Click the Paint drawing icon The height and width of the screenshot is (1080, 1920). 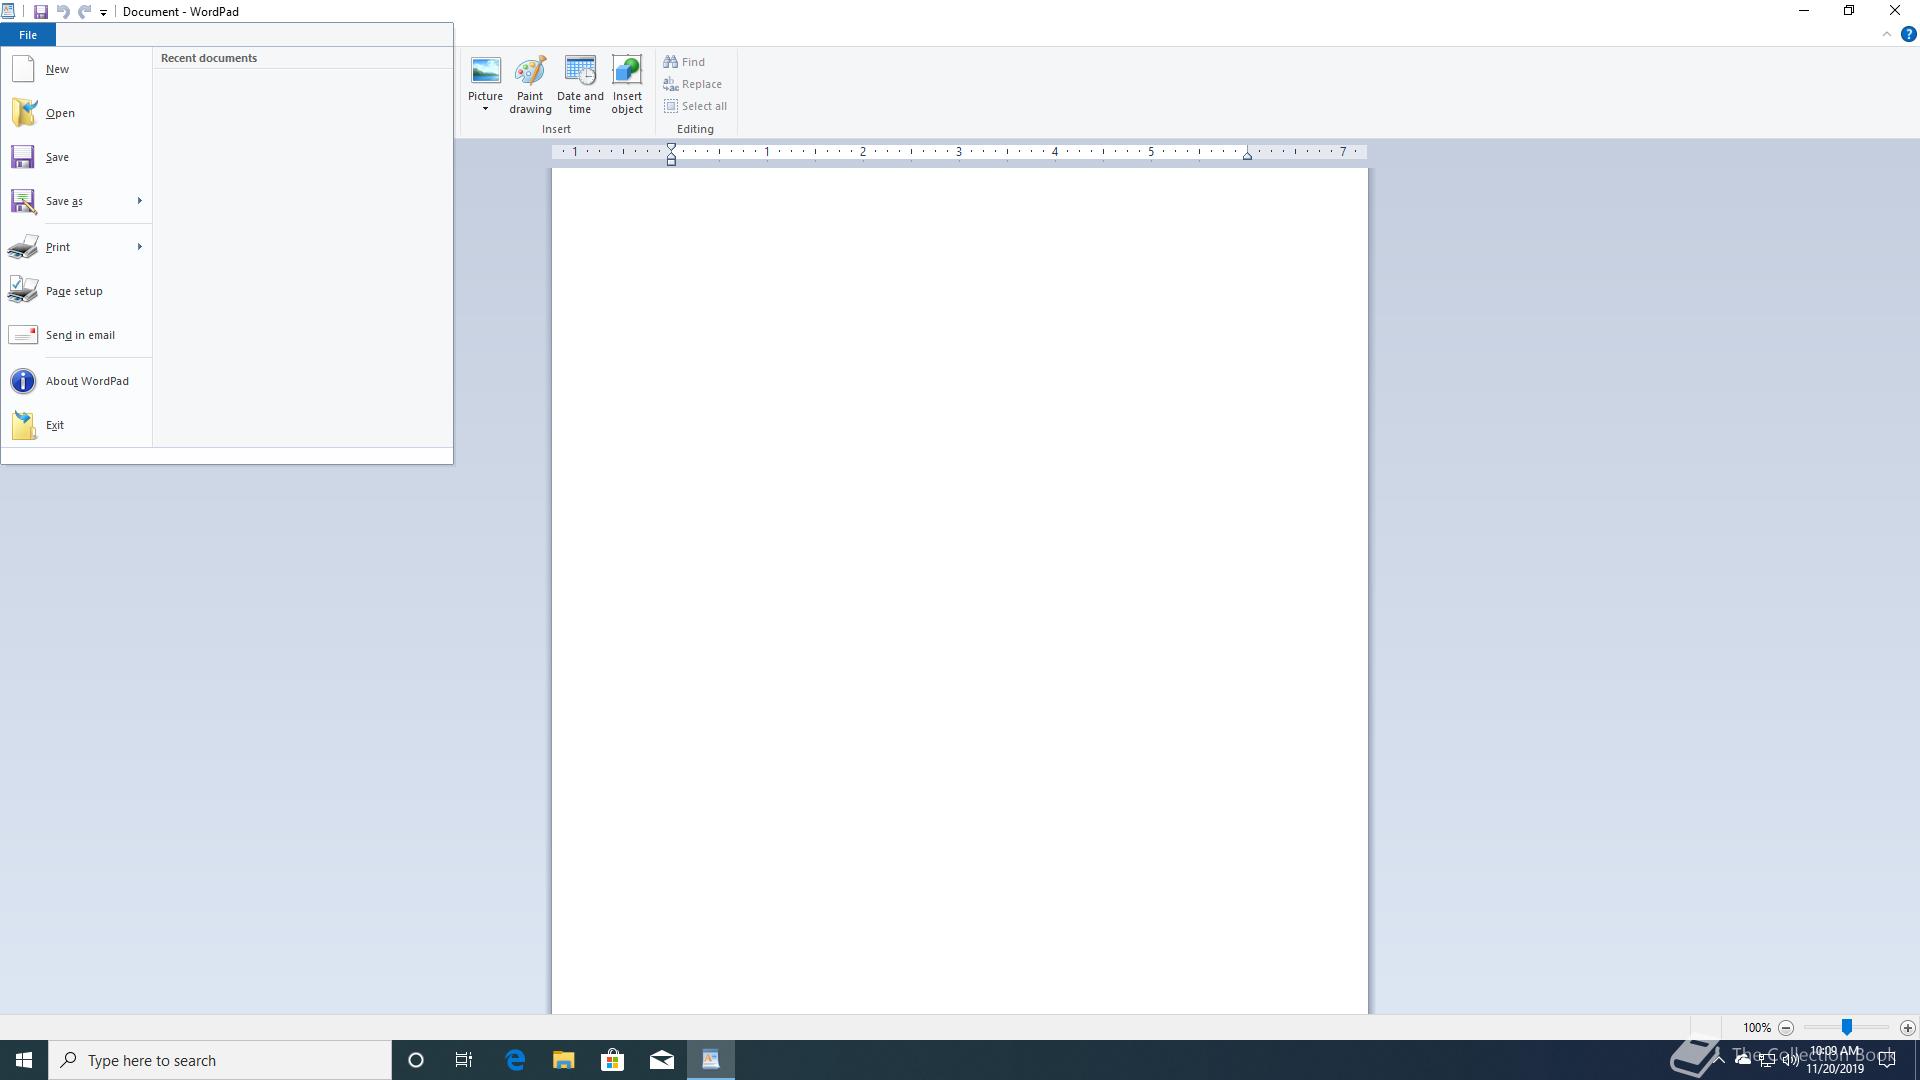[530, 72]
